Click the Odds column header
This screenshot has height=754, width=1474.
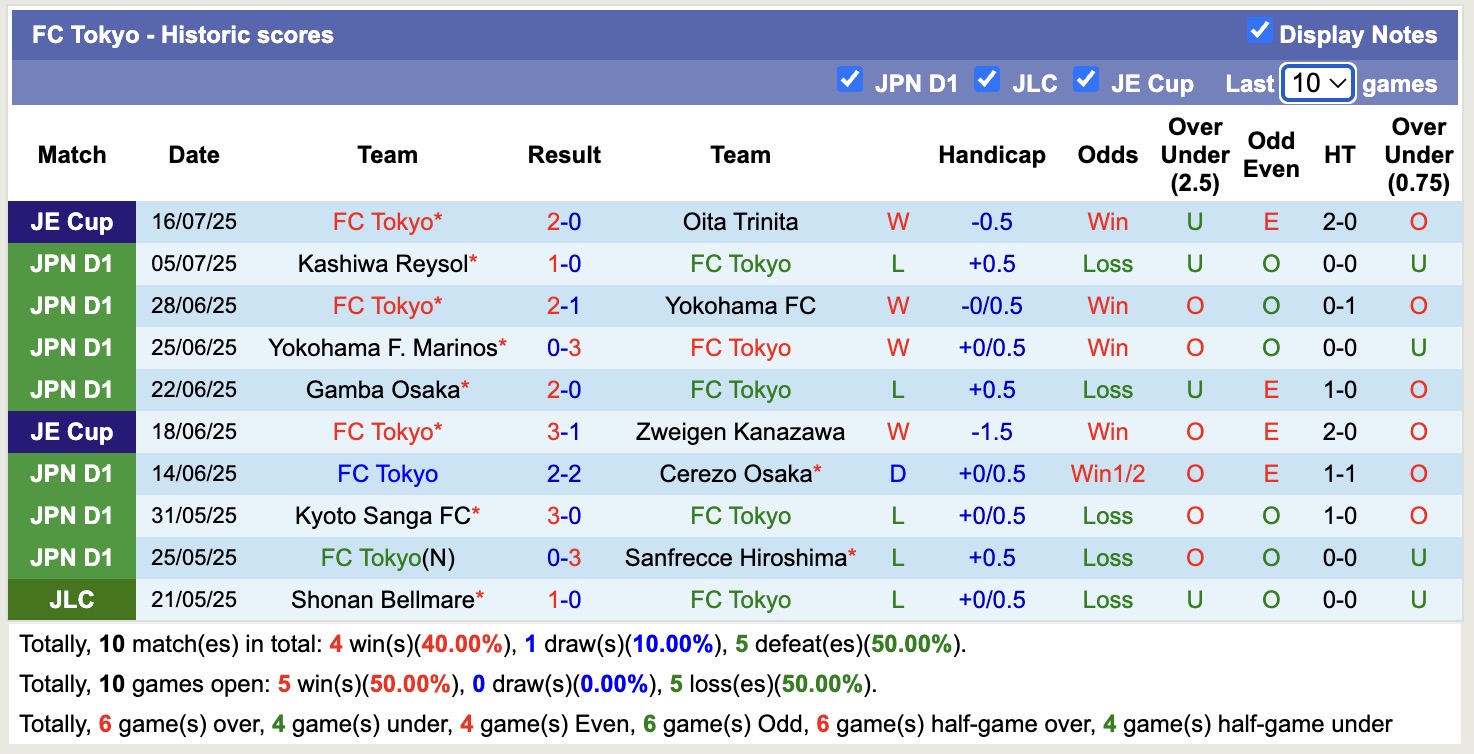pyautogui.click(x=1107, y=155)
